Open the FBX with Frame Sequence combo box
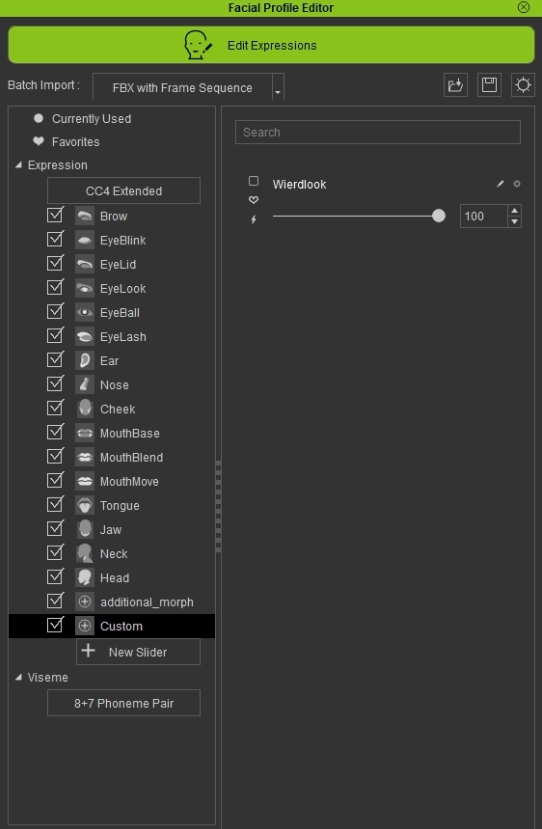Screen dimensions: 542x829 [188, 87]
